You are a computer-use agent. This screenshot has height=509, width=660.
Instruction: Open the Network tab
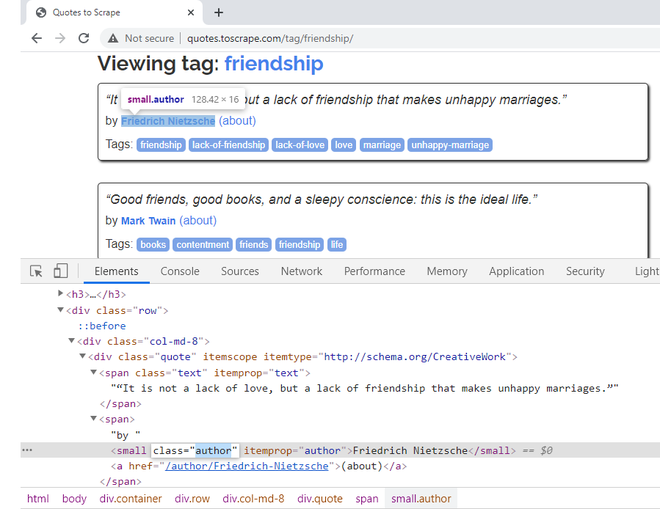point(301,271)
